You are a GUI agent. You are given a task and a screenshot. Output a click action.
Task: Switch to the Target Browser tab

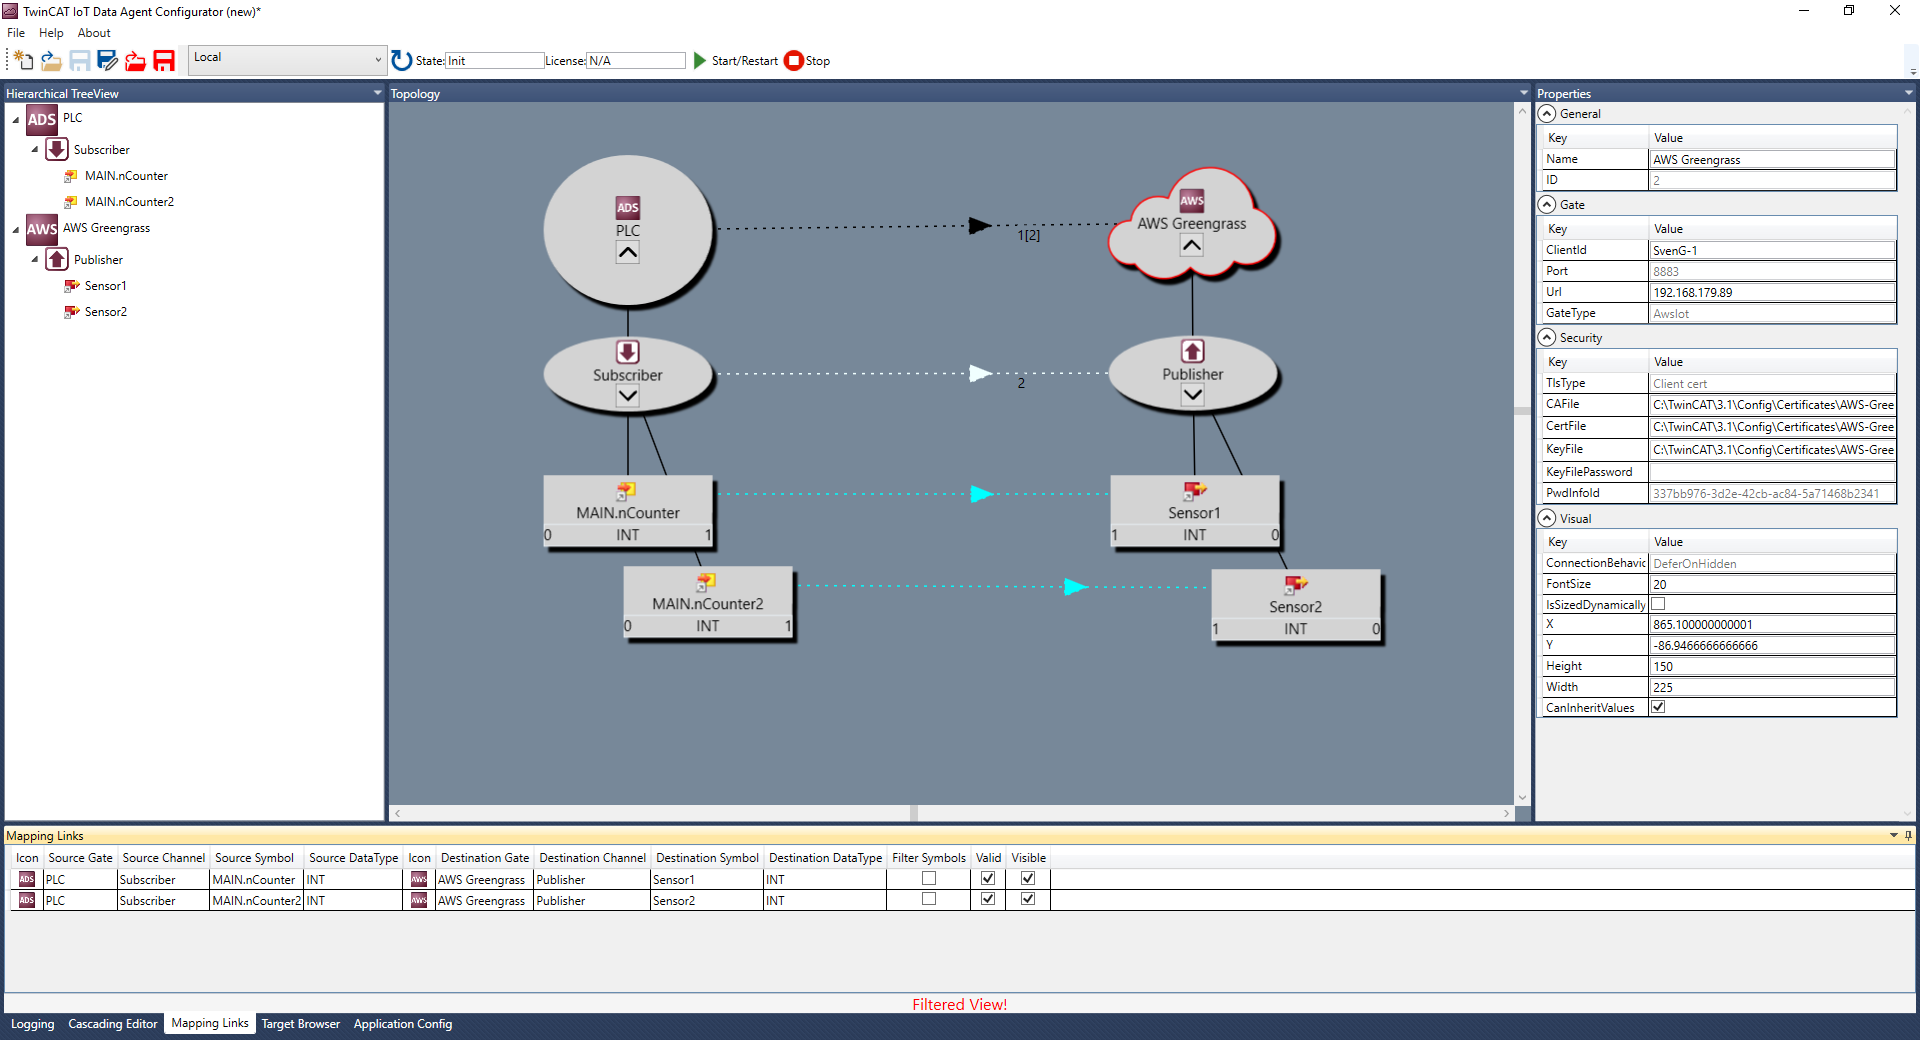pyautogui.click(x=301, y=1024)
